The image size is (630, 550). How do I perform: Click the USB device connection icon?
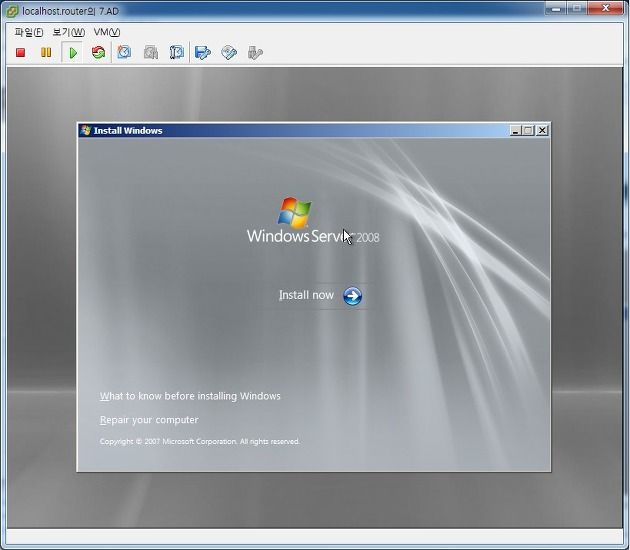coord(255,53)
